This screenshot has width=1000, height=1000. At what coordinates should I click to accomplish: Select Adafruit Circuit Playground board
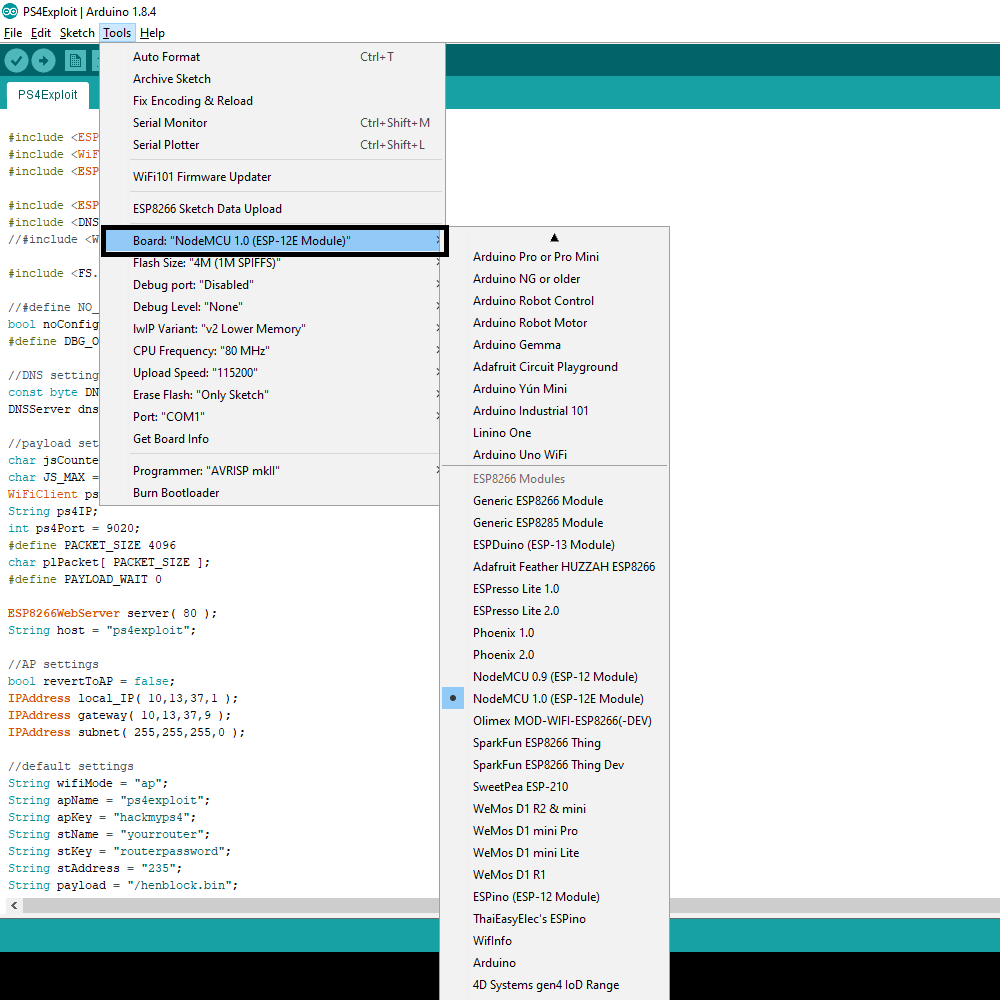(554, 367)
